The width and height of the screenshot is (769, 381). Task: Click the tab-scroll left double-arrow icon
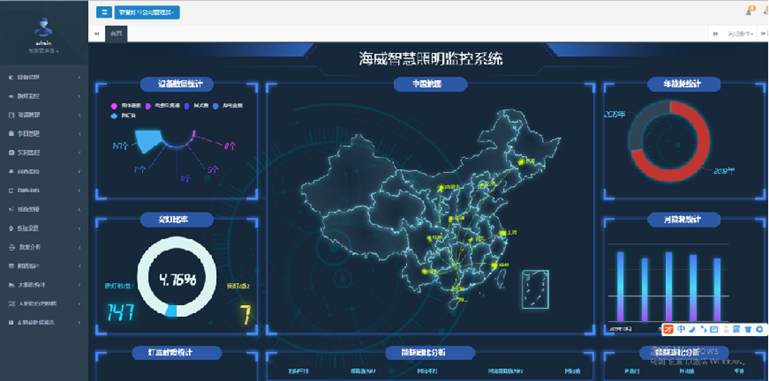pyautogui.click(x=97, y=34)
